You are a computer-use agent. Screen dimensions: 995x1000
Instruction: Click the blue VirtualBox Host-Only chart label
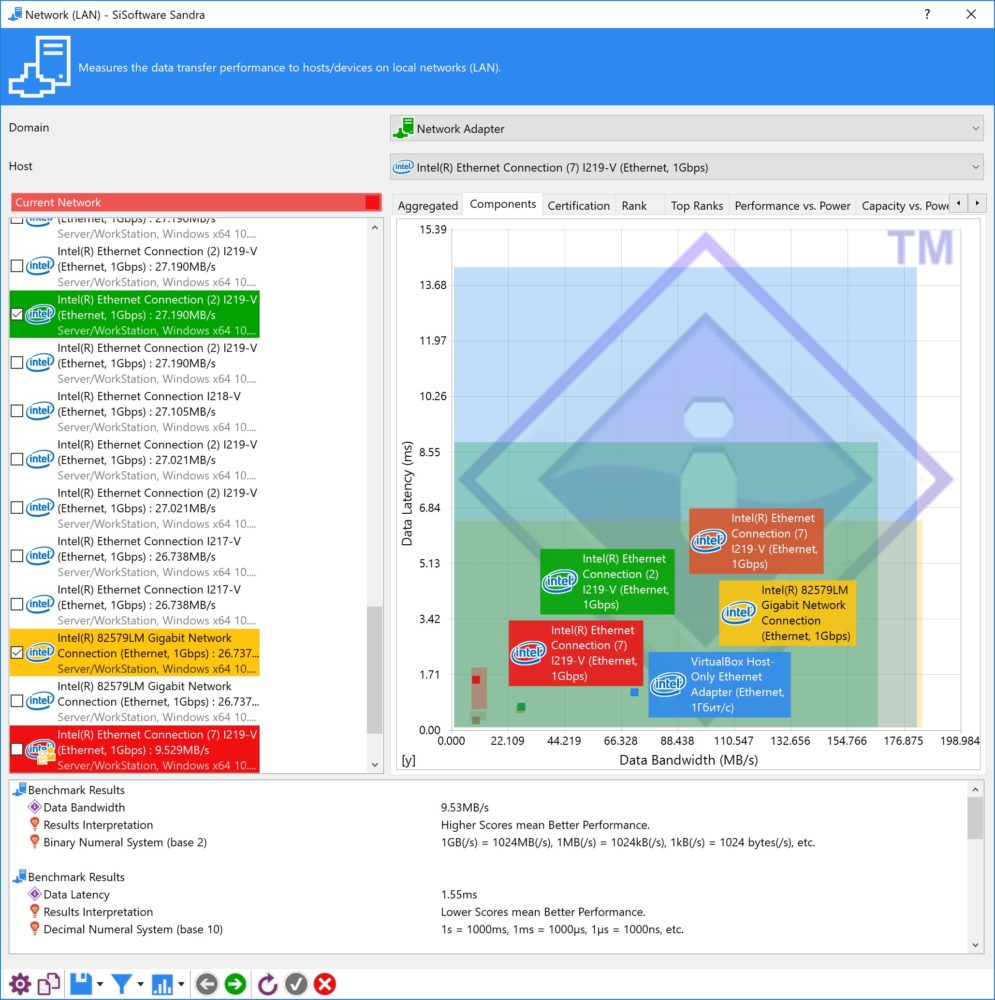click(719, 684)
